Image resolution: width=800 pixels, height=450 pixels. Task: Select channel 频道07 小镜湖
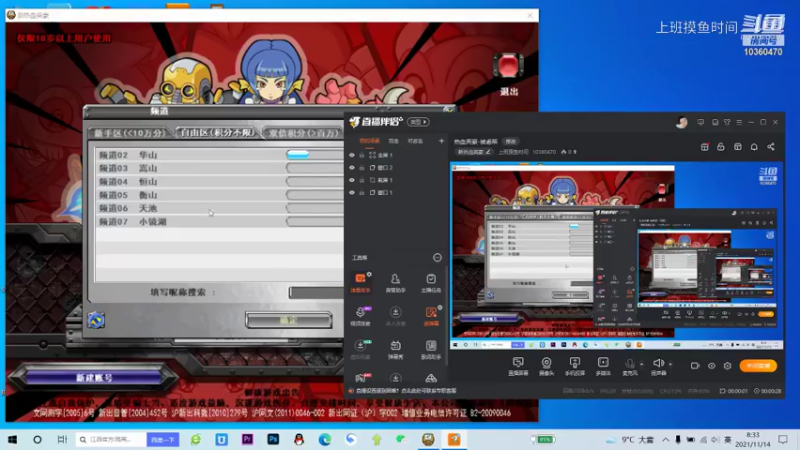tap(220, 221)
